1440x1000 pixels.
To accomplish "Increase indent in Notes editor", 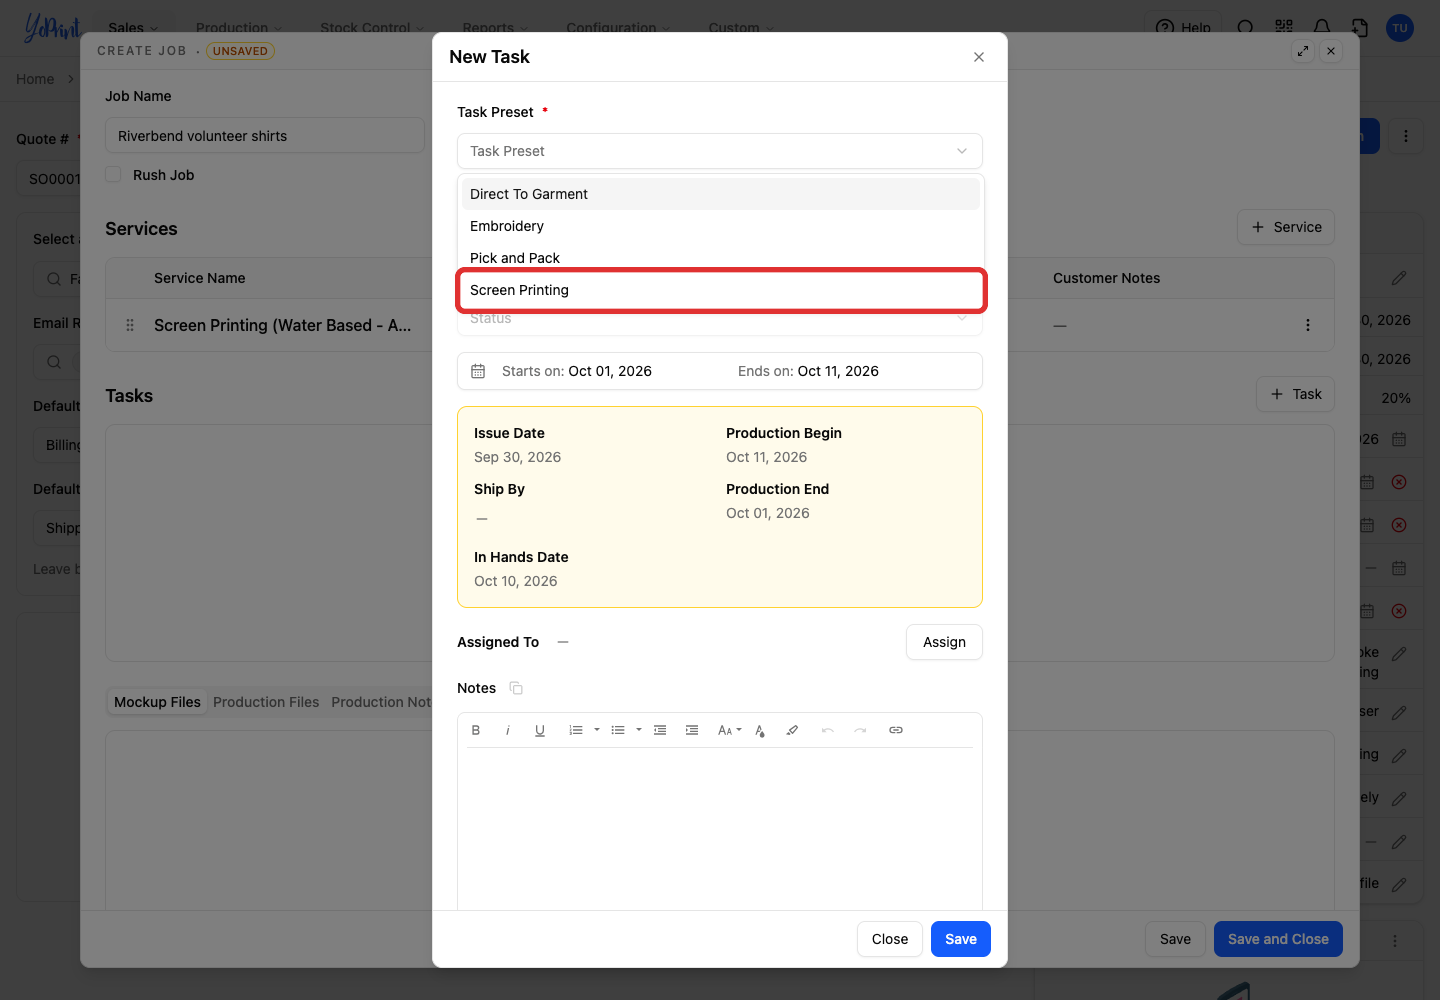I will (x=692, y=730).
